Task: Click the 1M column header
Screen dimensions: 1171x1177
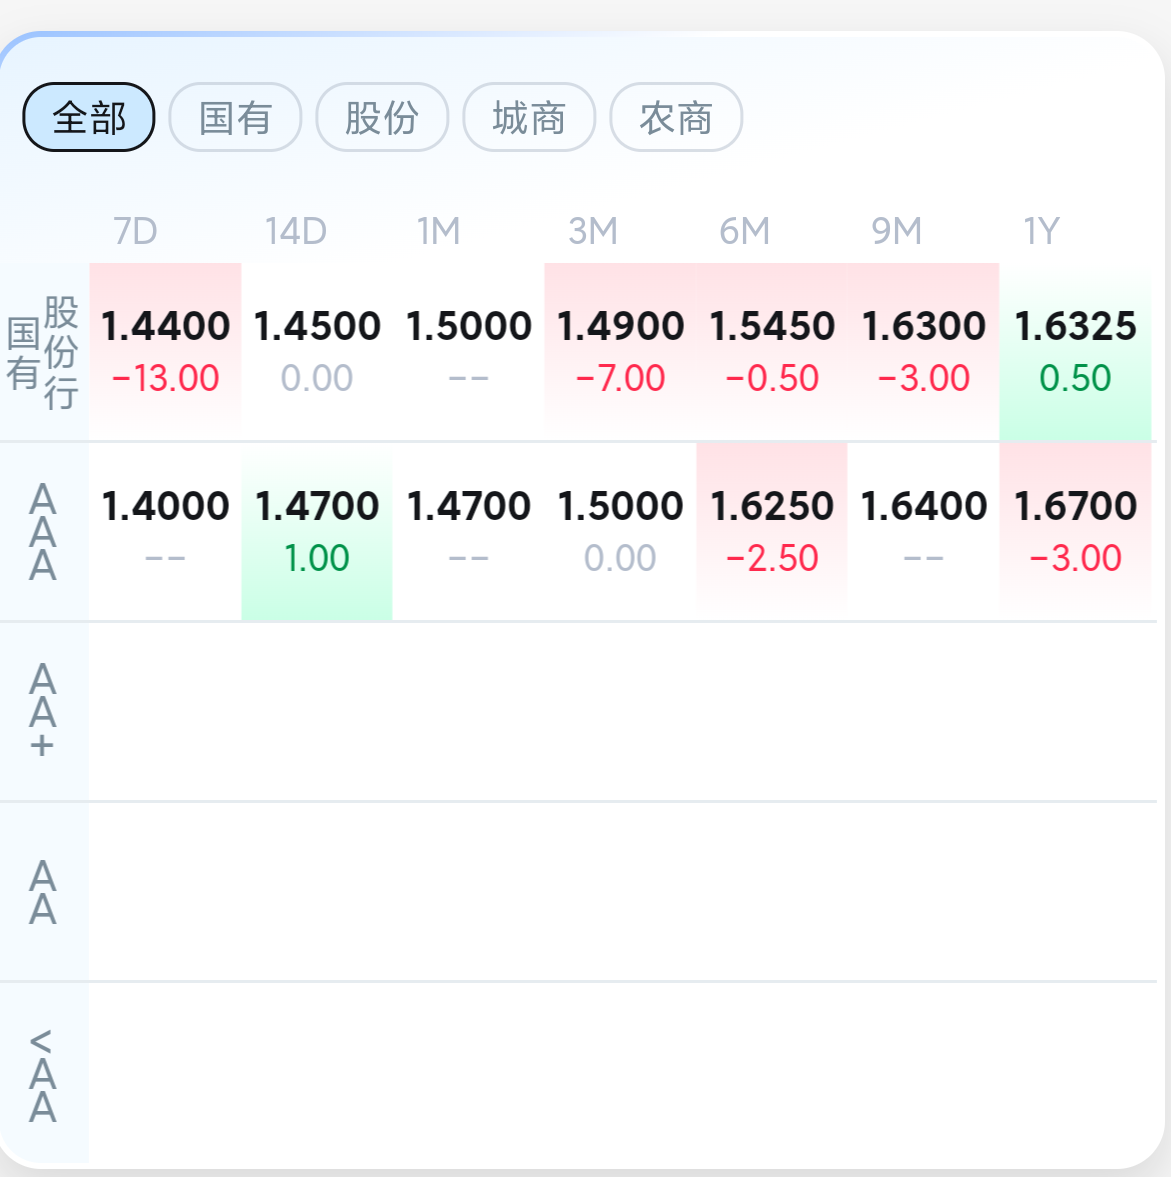Action: pyautogui.click(x=439, y=230)
